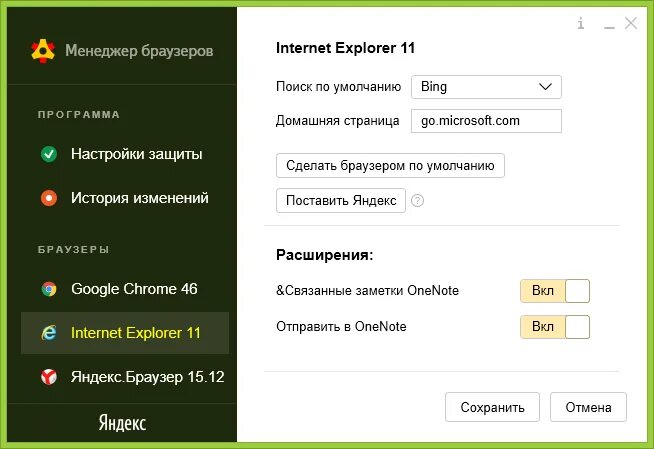Click the Browser Manager gear logo

43,51
